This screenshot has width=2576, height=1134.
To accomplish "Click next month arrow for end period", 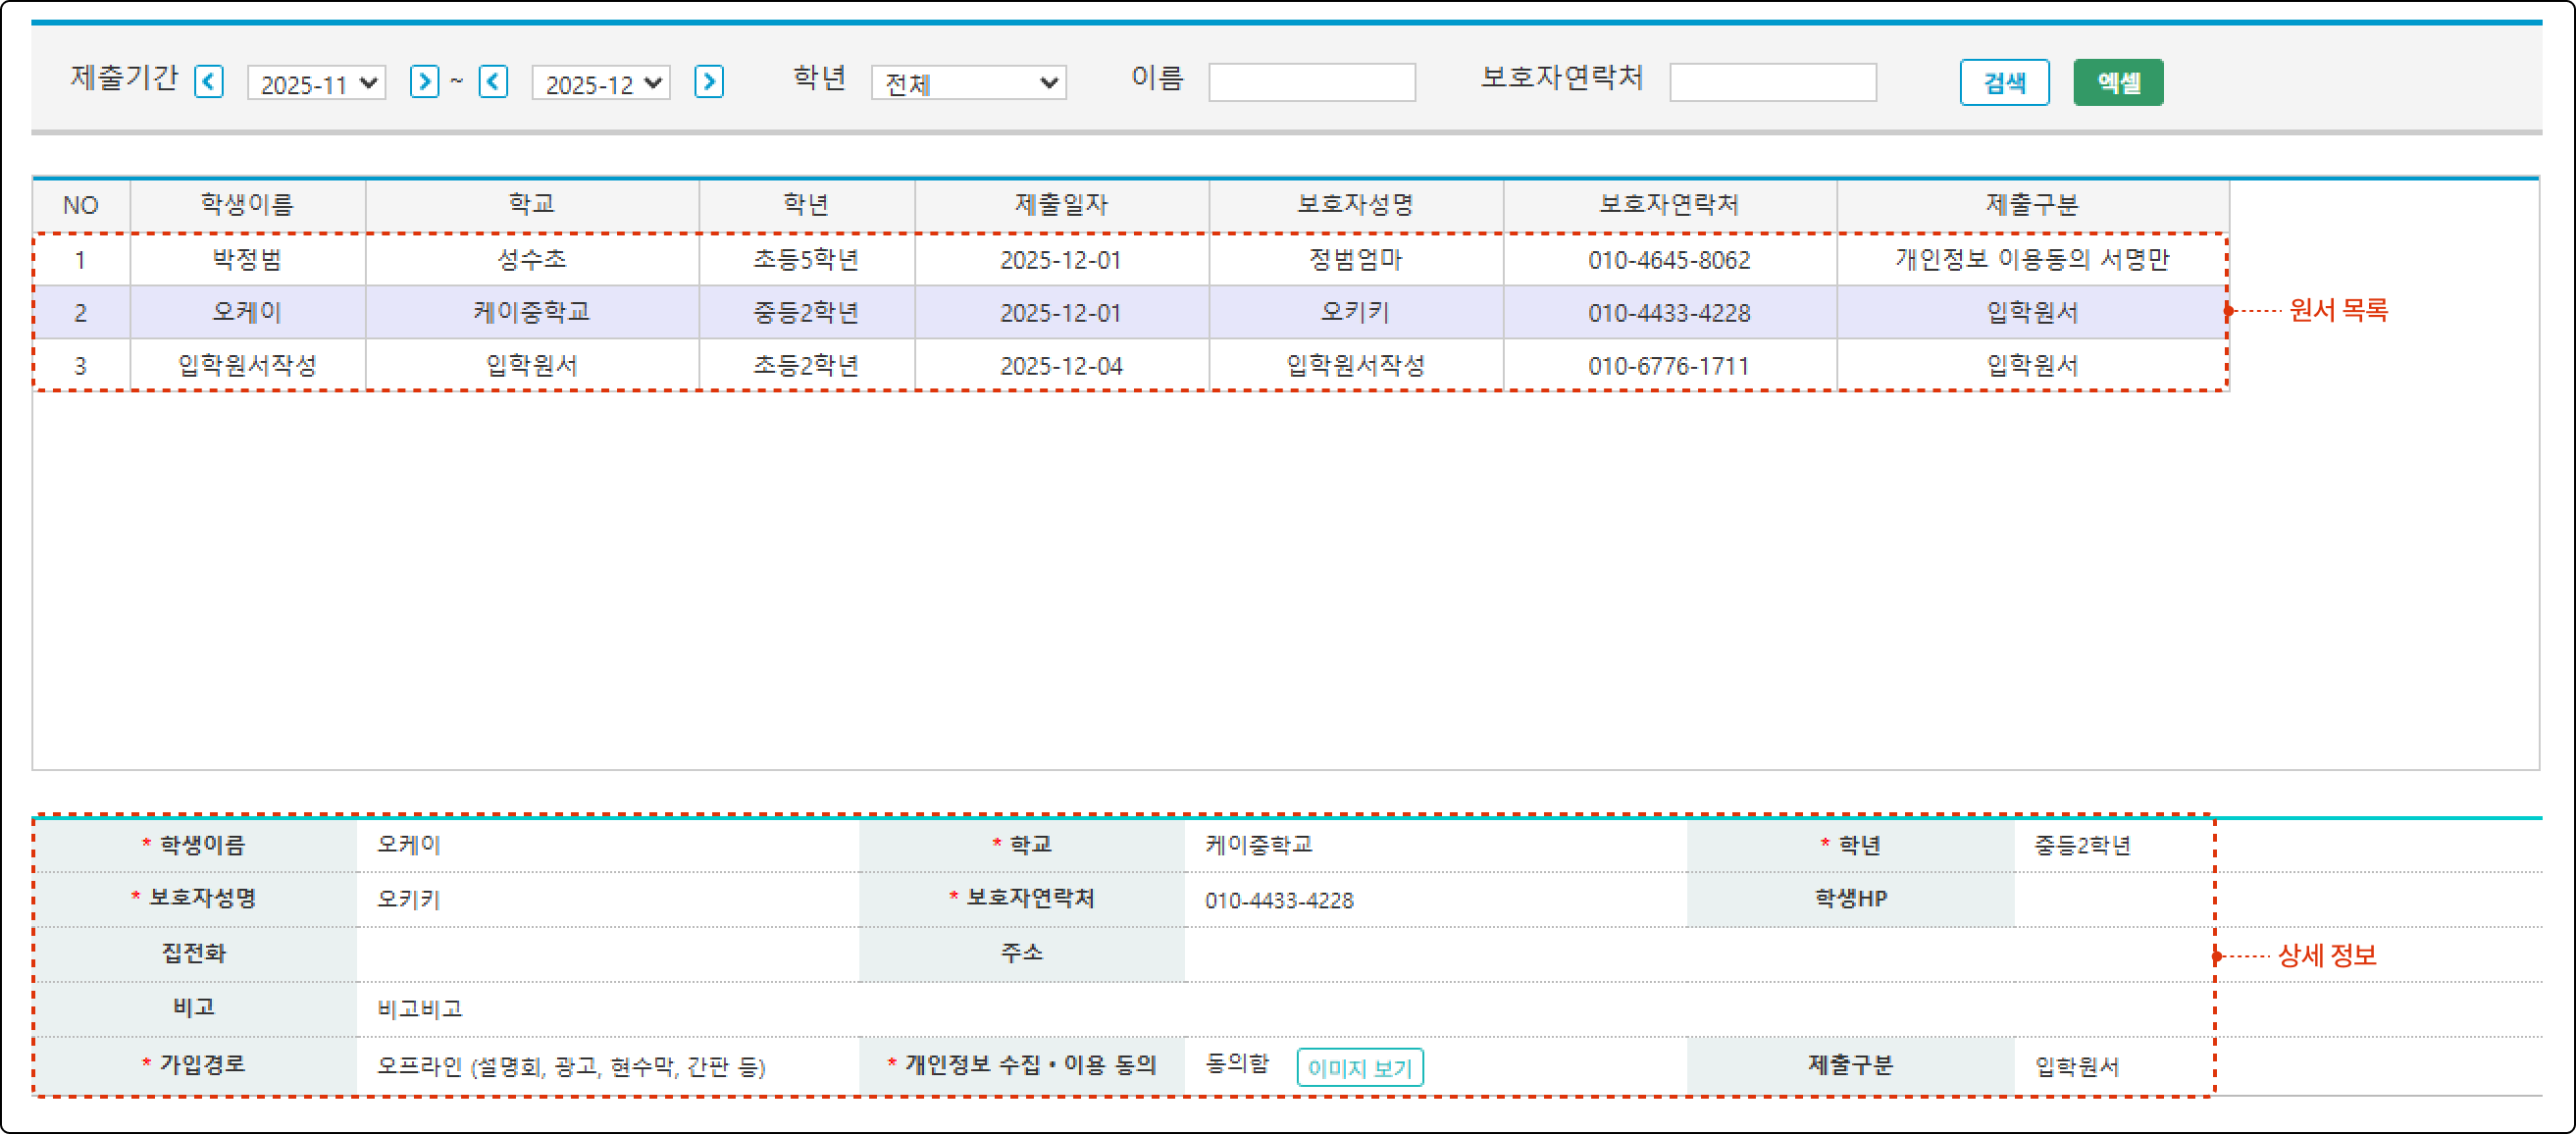I will 708,81.
